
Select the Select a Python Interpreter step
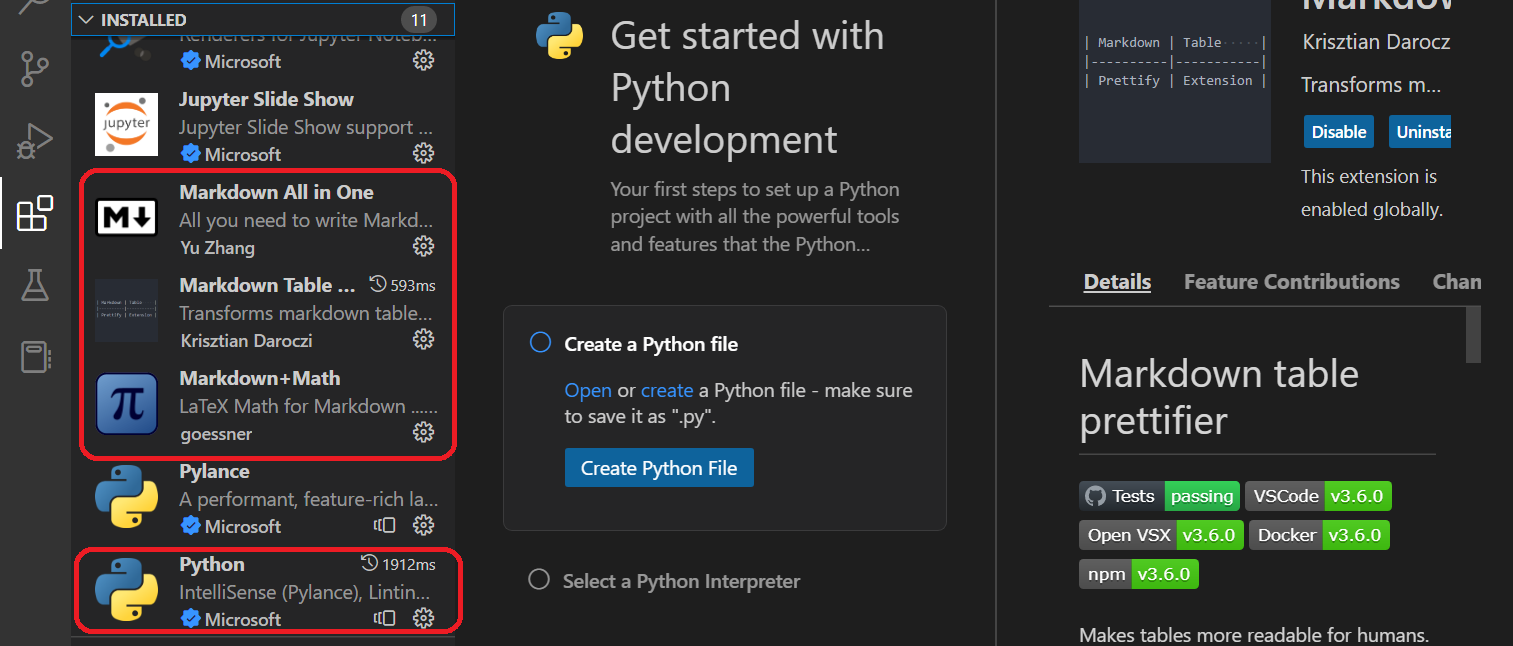coord(664,580)
